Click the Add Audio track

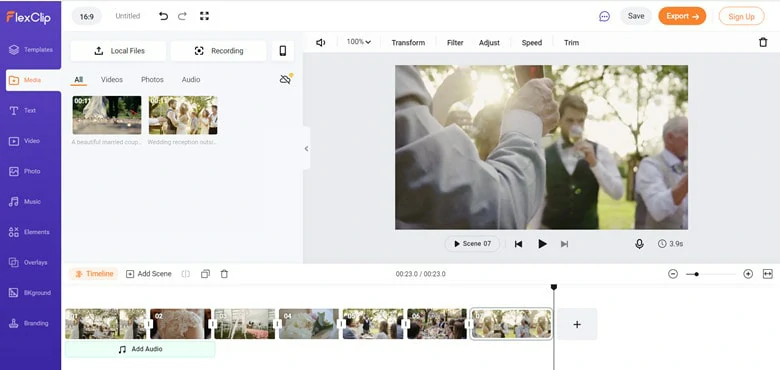pos(140,349)
